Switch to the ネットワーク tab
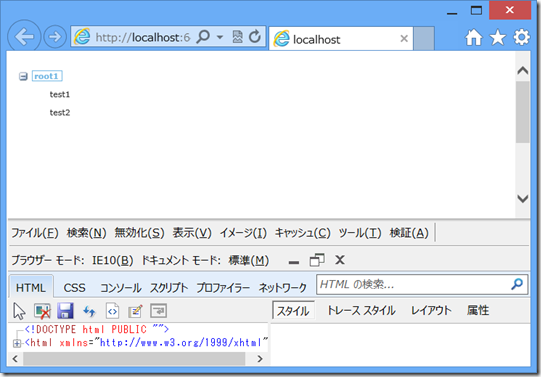Screen dimensions: 541x377 point(283,287)
